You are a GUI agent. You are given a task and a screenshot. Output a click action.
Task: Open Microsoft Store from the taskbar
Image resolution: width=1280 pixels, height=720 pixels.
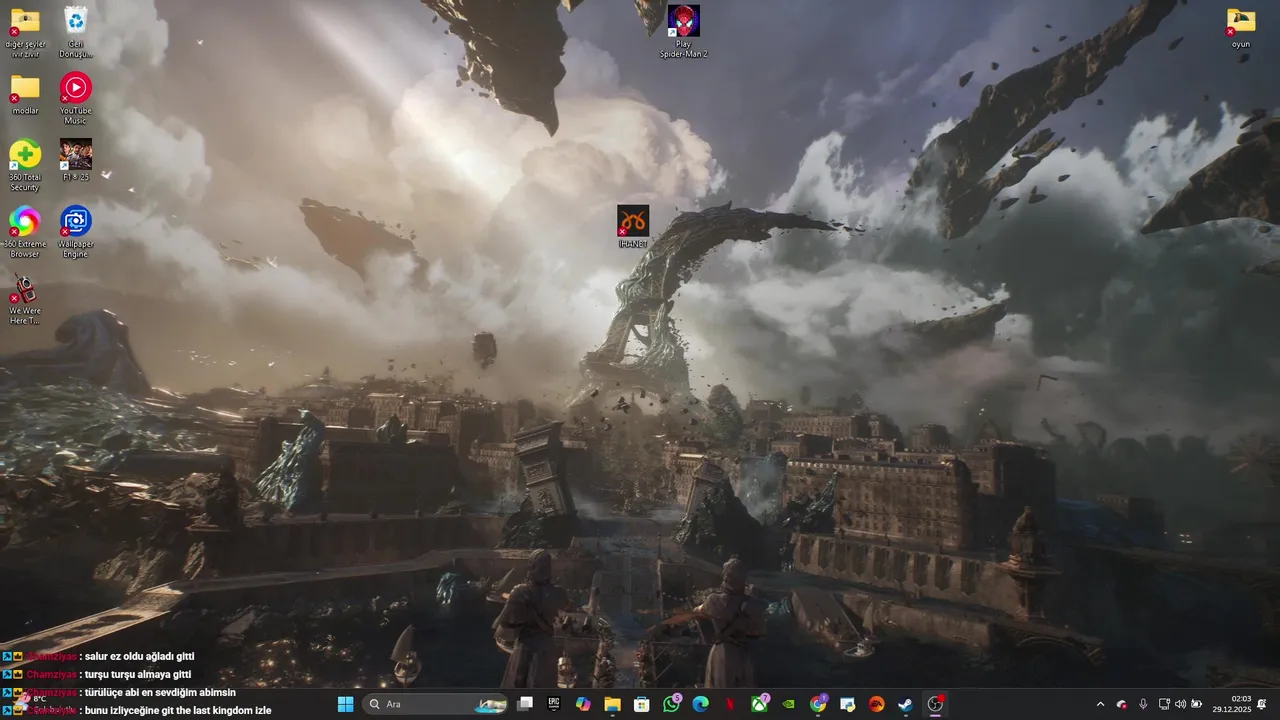[x=642, y=704]
